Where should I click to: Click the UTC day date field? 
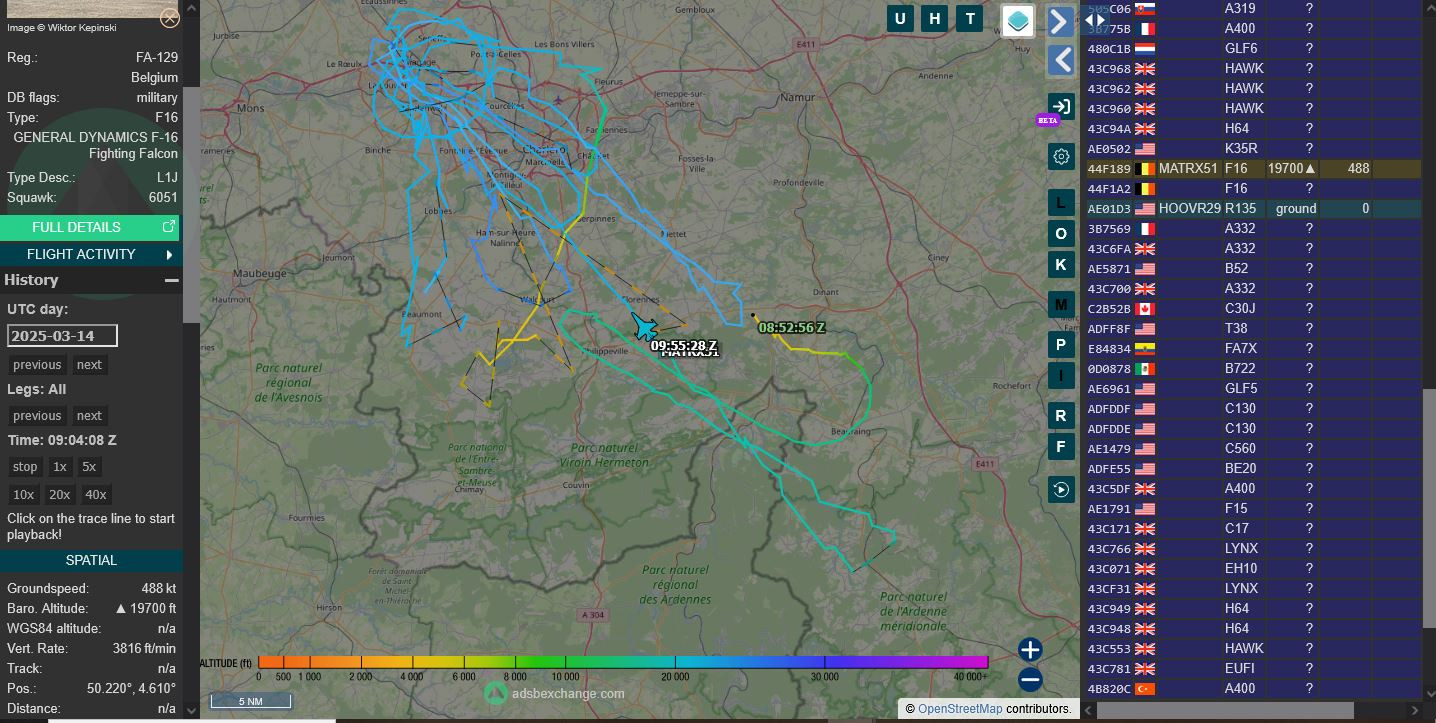tap(62, 336)
